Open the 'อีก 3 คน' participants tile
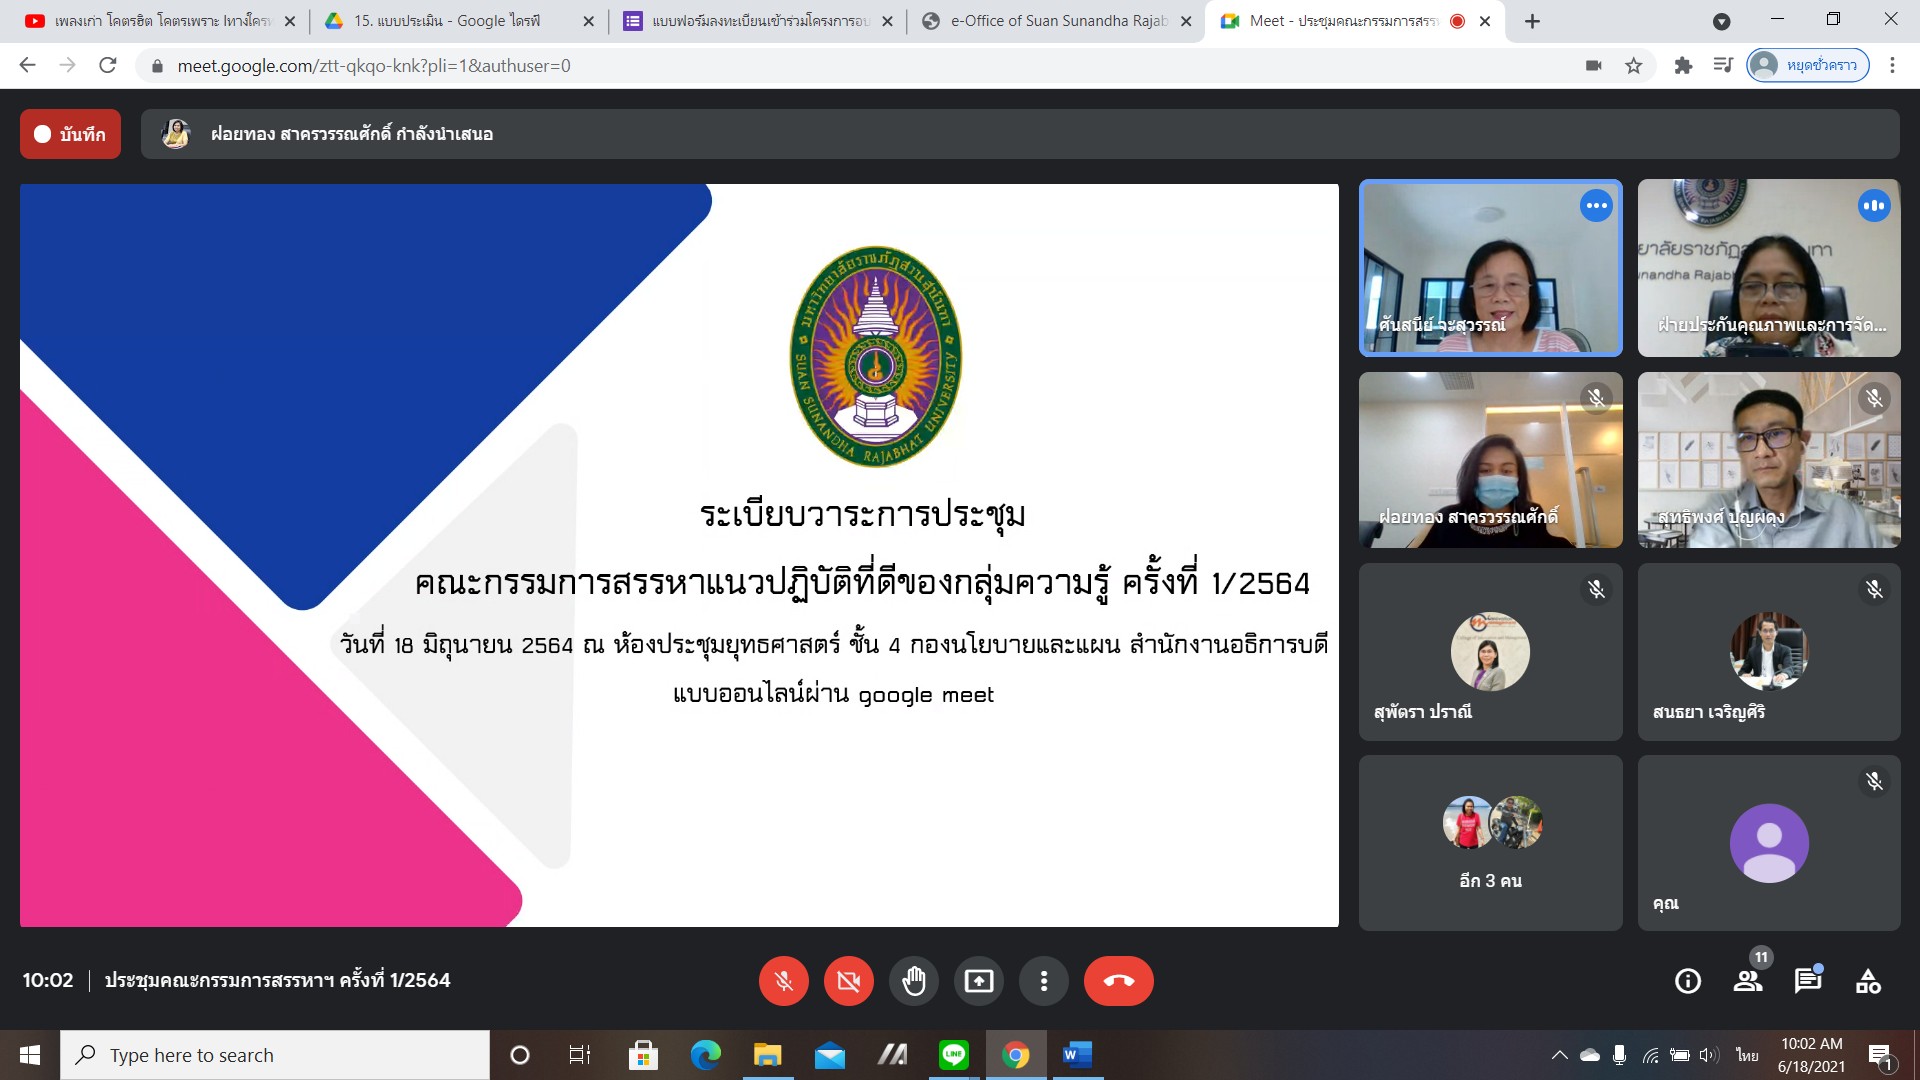Screen dimensions: 1920x1080 [x=1490, y=842]
